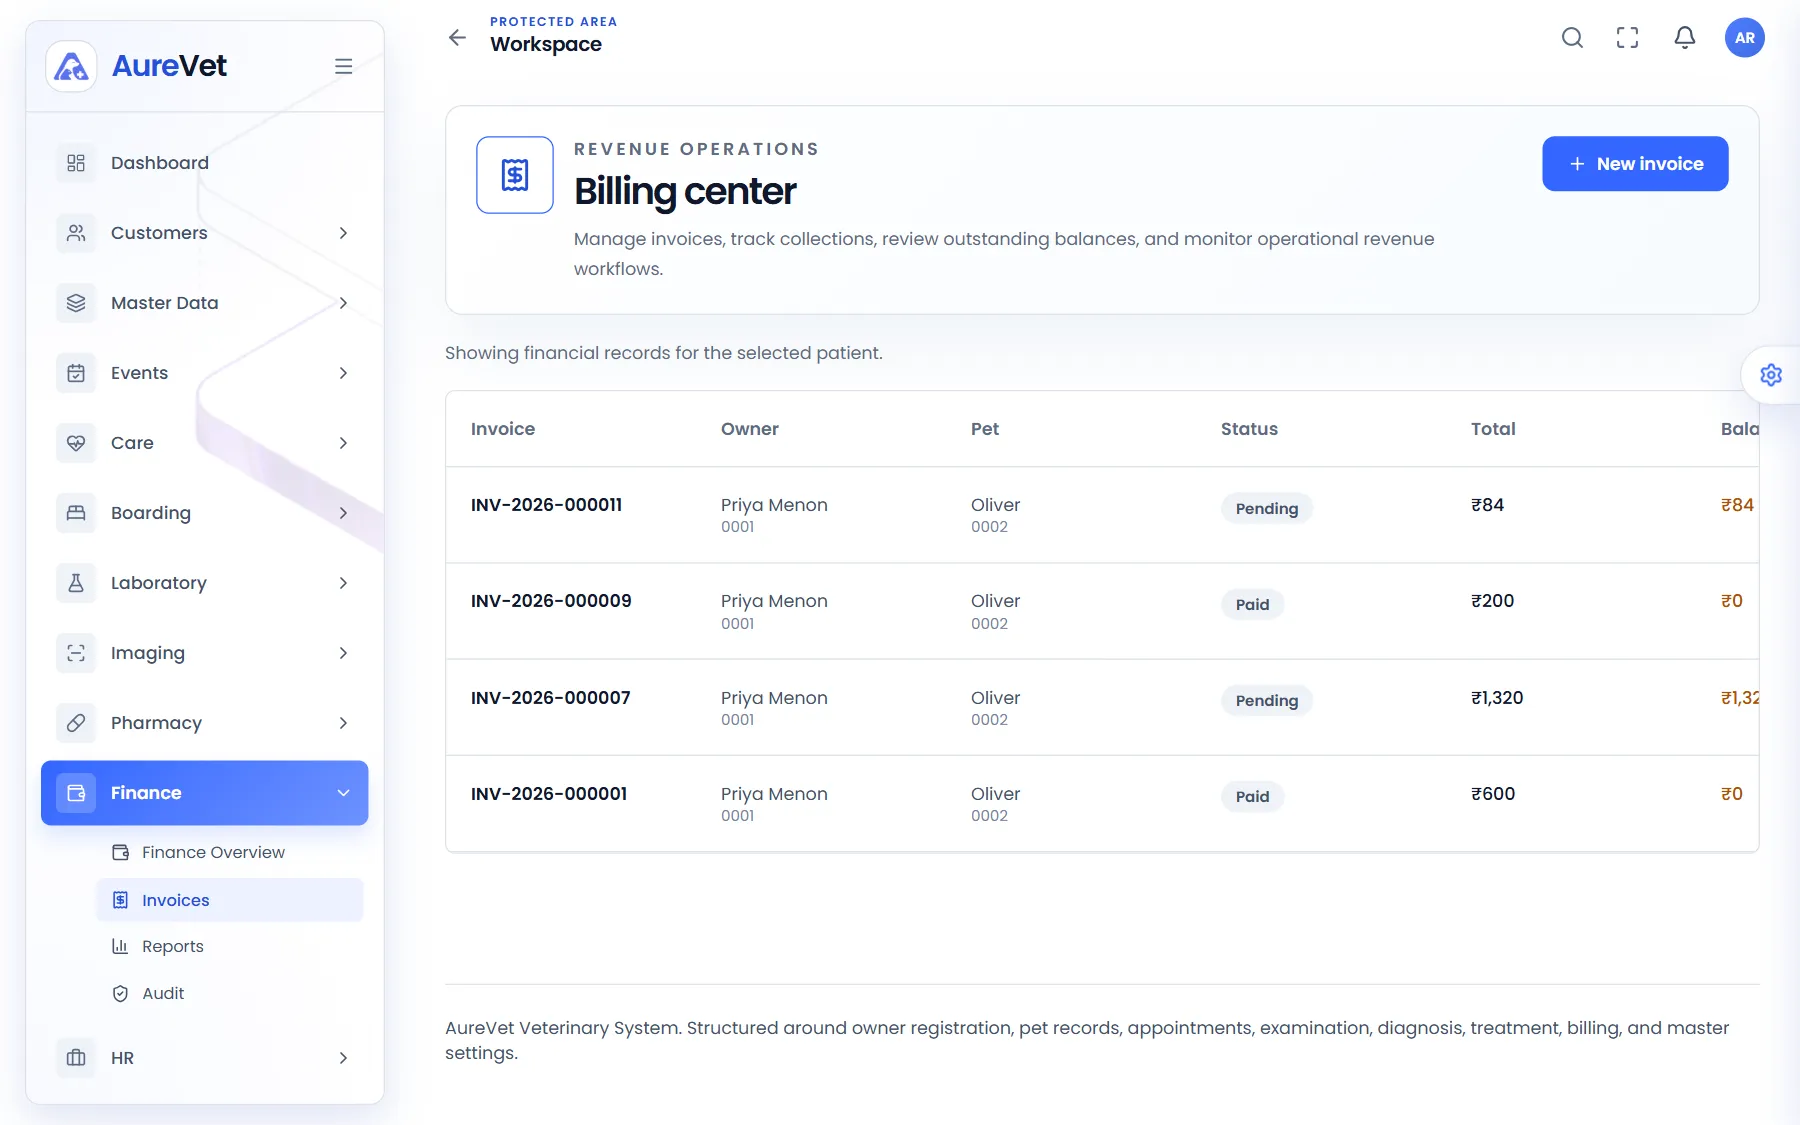Click the Paid status of INV-2026-000001
The height and width of the screenshot is (1125, 1800).
tap(1252, 796)
